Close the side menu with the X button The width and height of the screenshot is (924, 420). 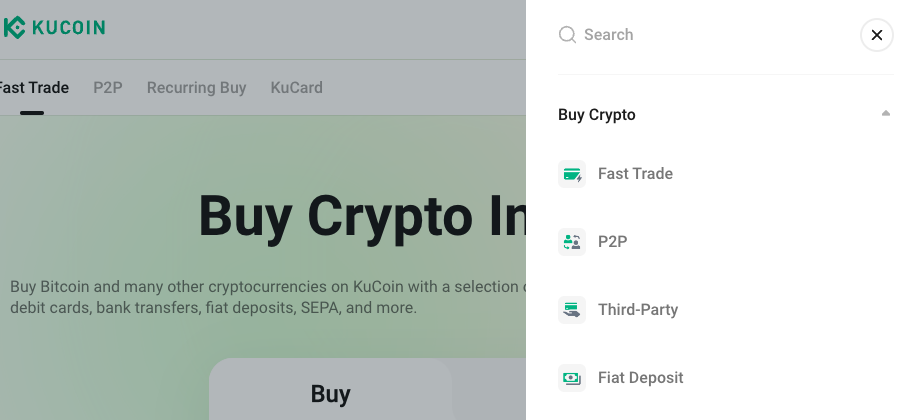[876, 35]
